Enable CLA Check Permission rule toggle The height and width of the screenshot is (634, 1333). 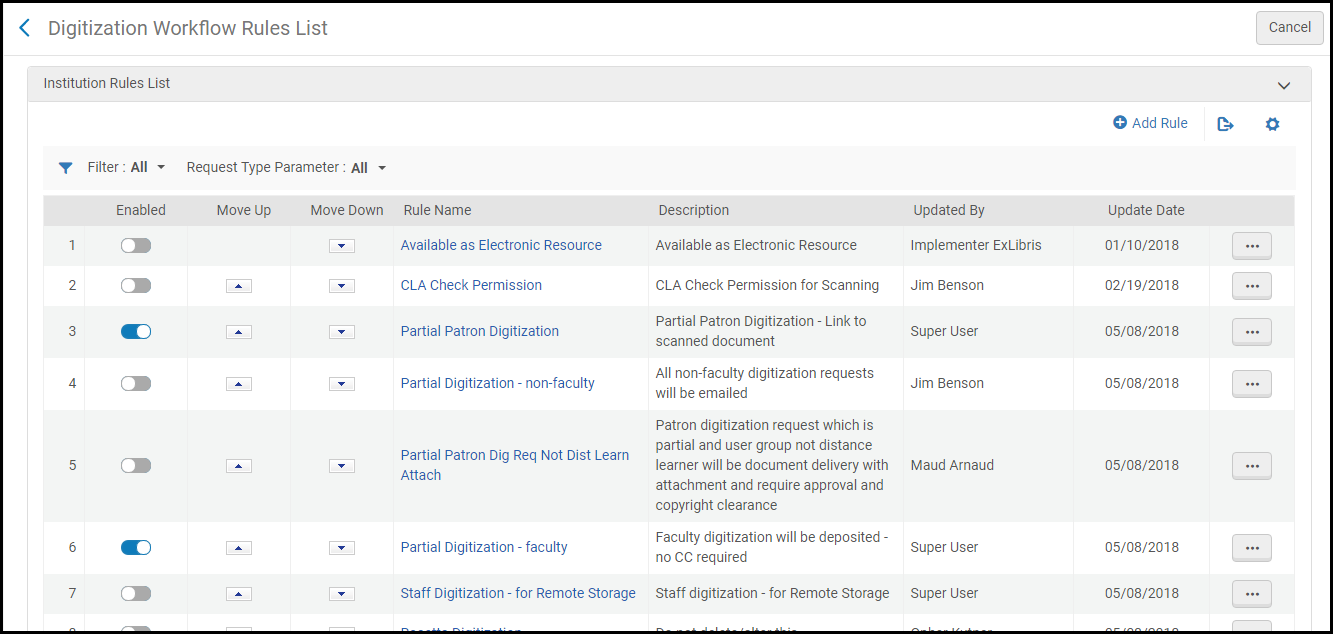(136, 286)
